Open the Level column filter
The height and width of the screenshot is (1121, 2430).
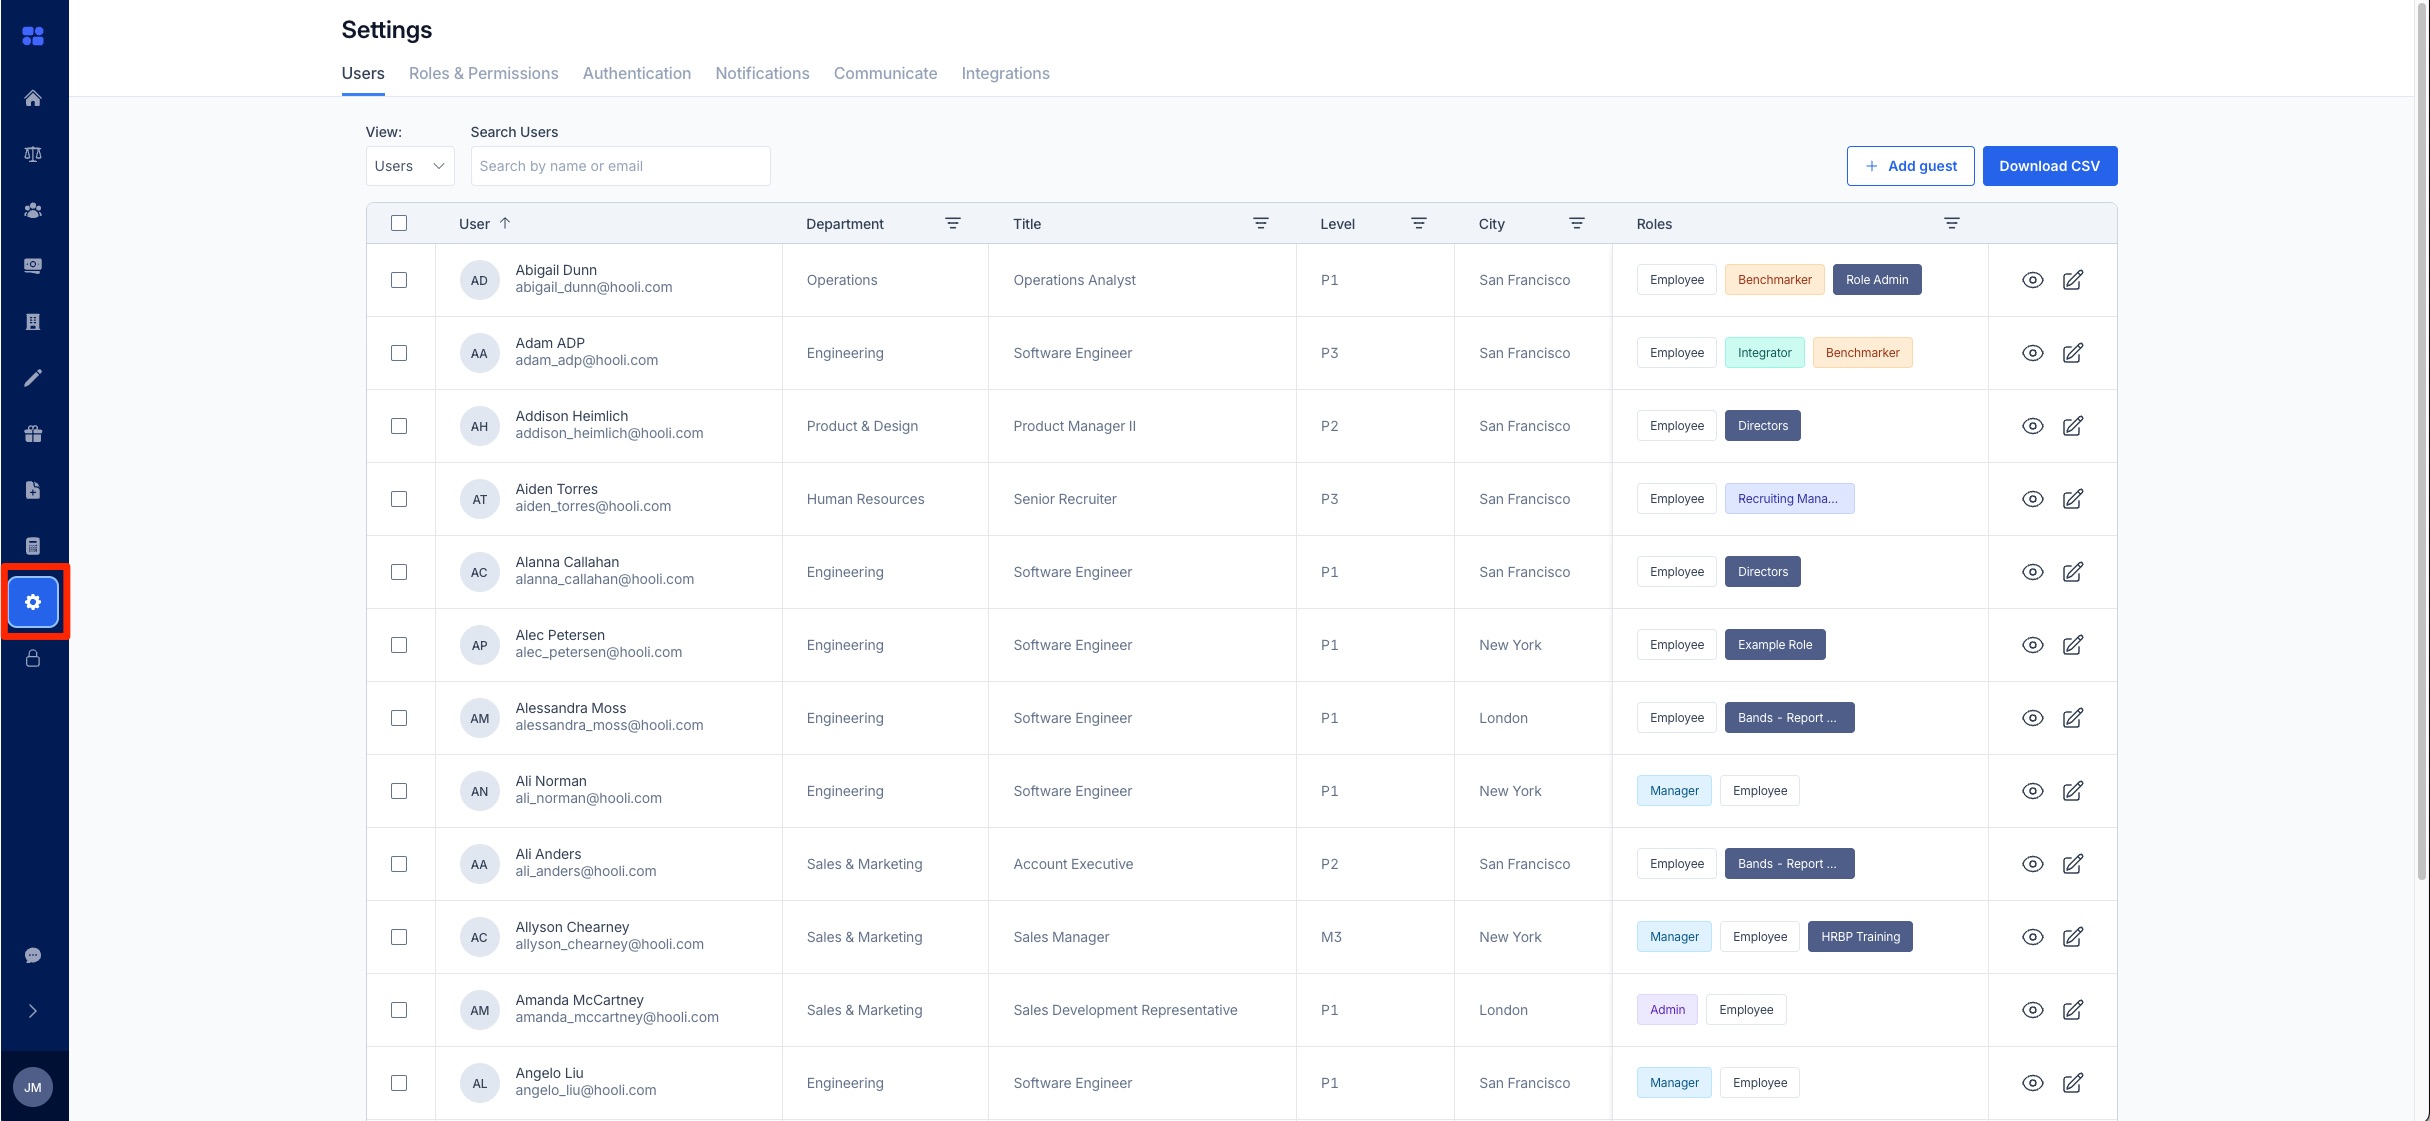click(1419, 223)
